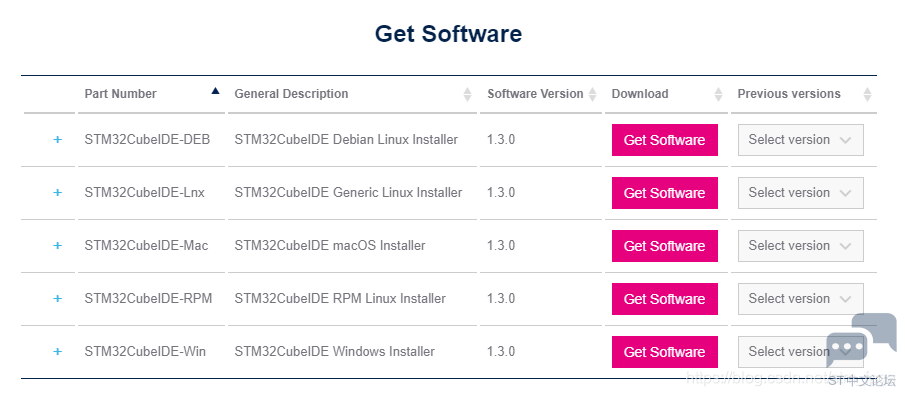905x396 pixels.
Task: Expand the STM32CubeIDE-Mac row plus icon
Action: point(57,246)
